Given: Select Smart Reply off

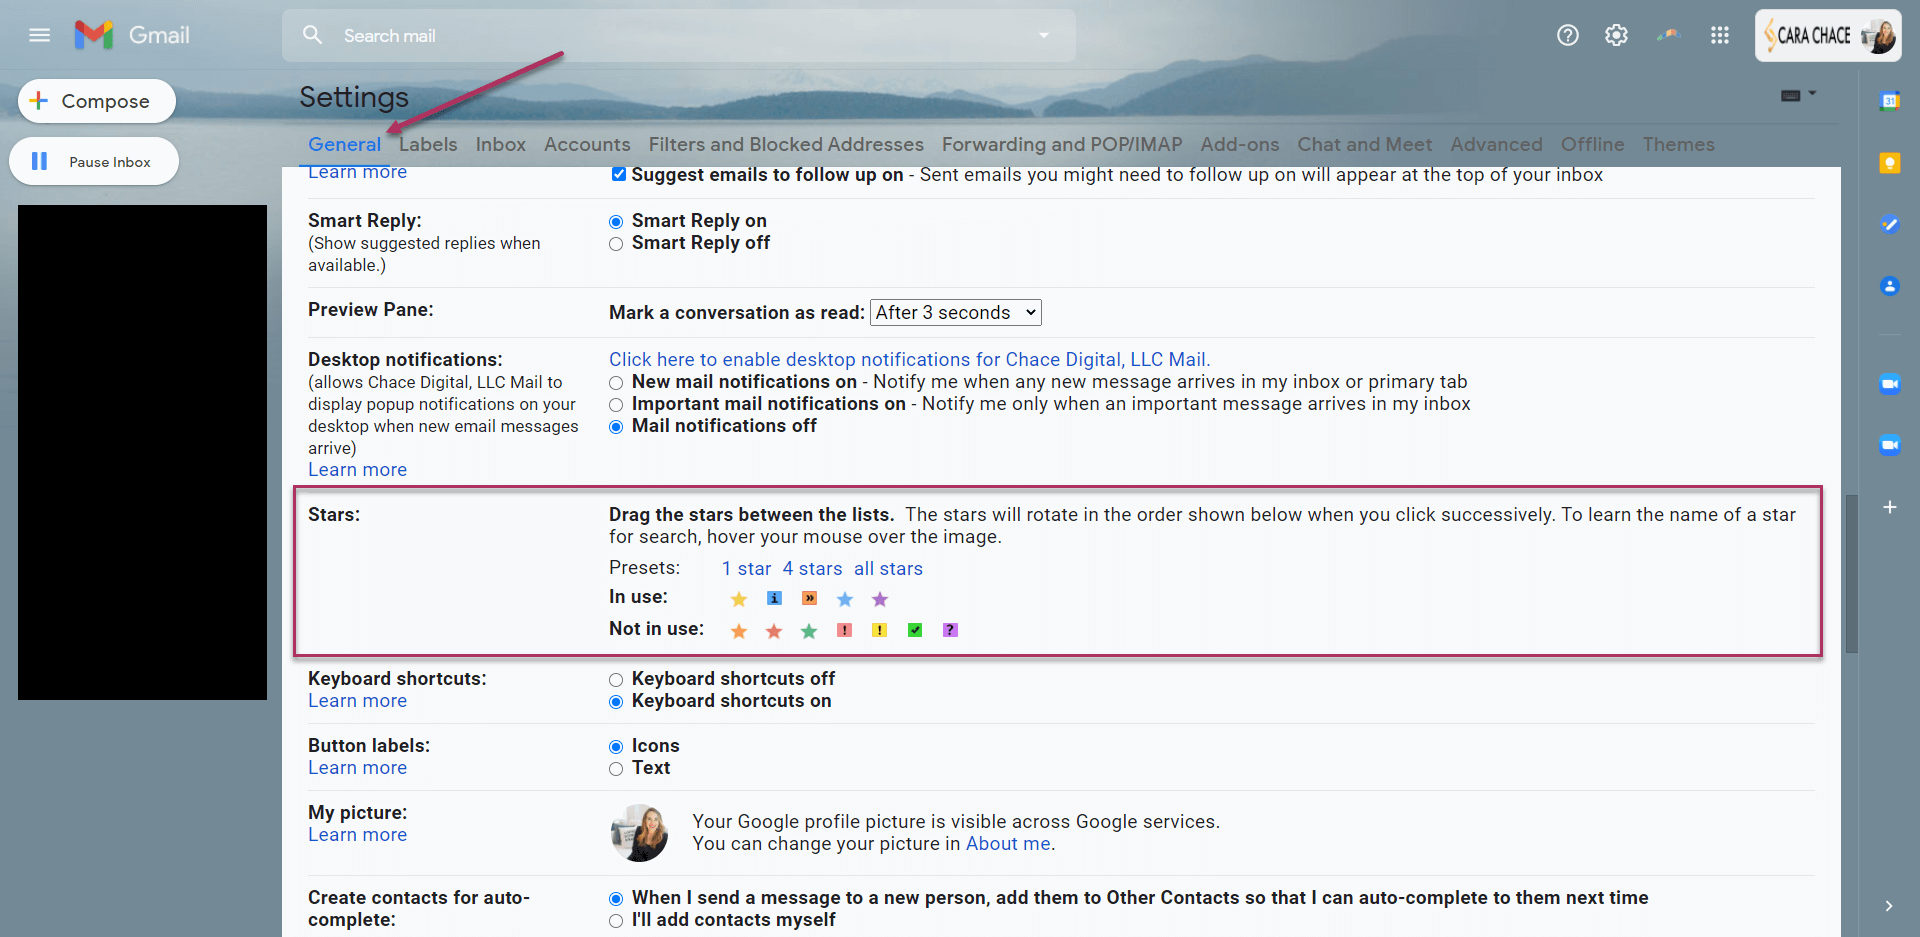Looking at the screenshot, I should coord(616,244).
